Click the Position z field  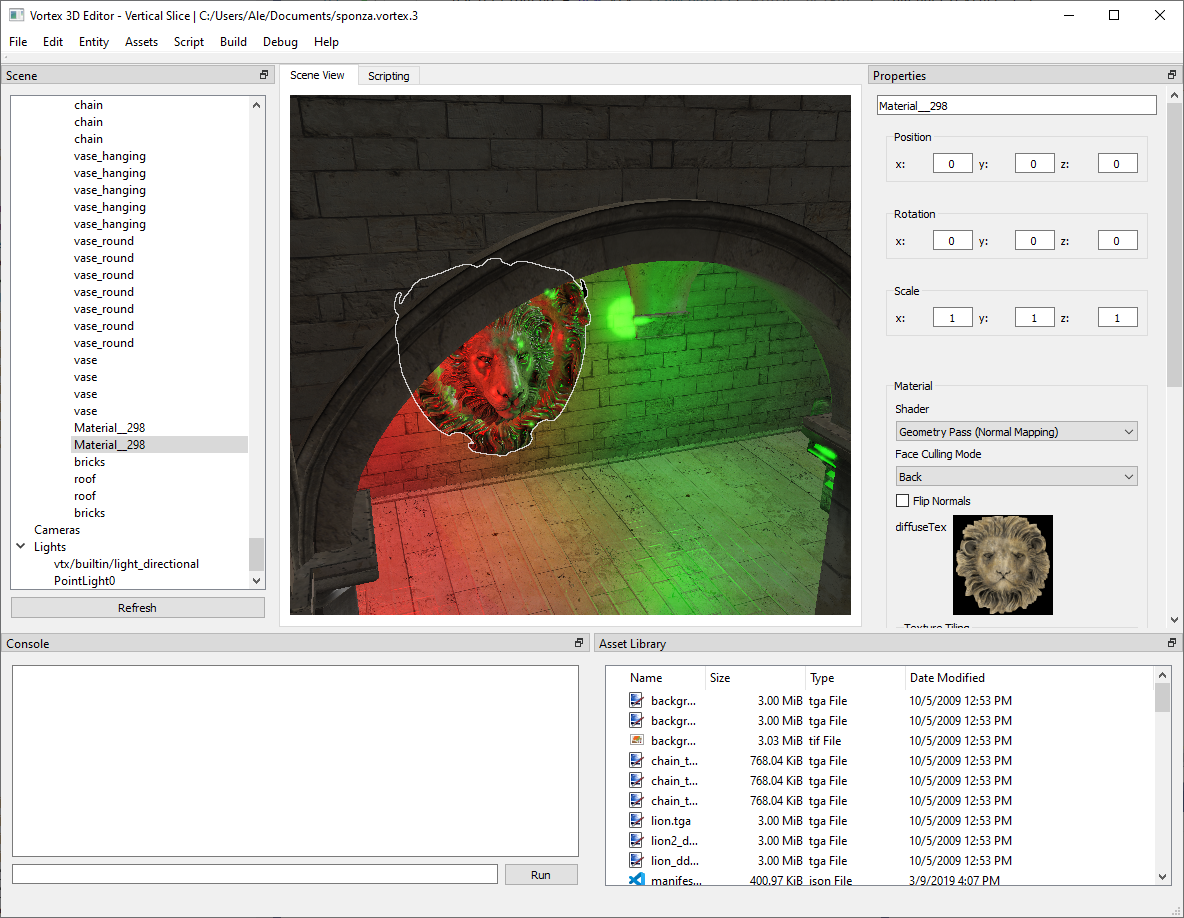(x=1118, y=164)
